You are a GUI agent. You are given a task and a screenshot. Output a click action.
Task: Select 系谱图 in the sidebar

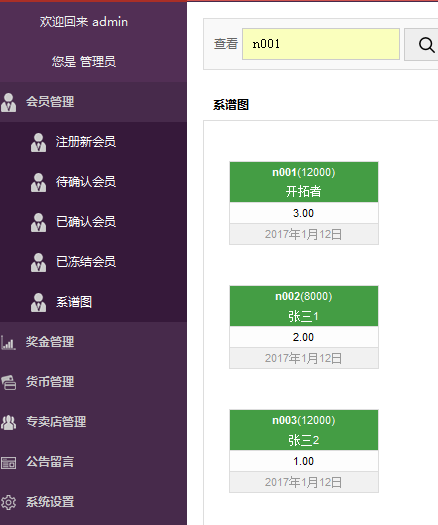pyautogui.click(x=93, y=302)
